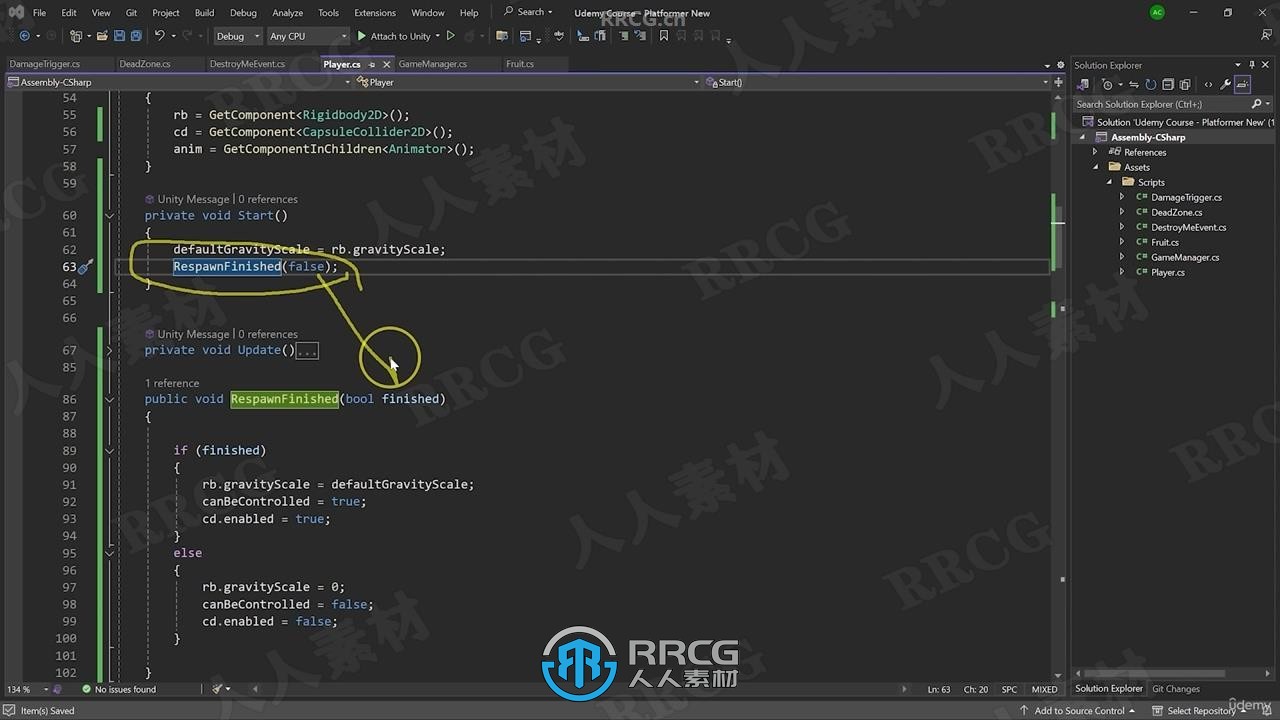
Task: Switch to GameManager.cs editor tab
Action: pos(432,64)
